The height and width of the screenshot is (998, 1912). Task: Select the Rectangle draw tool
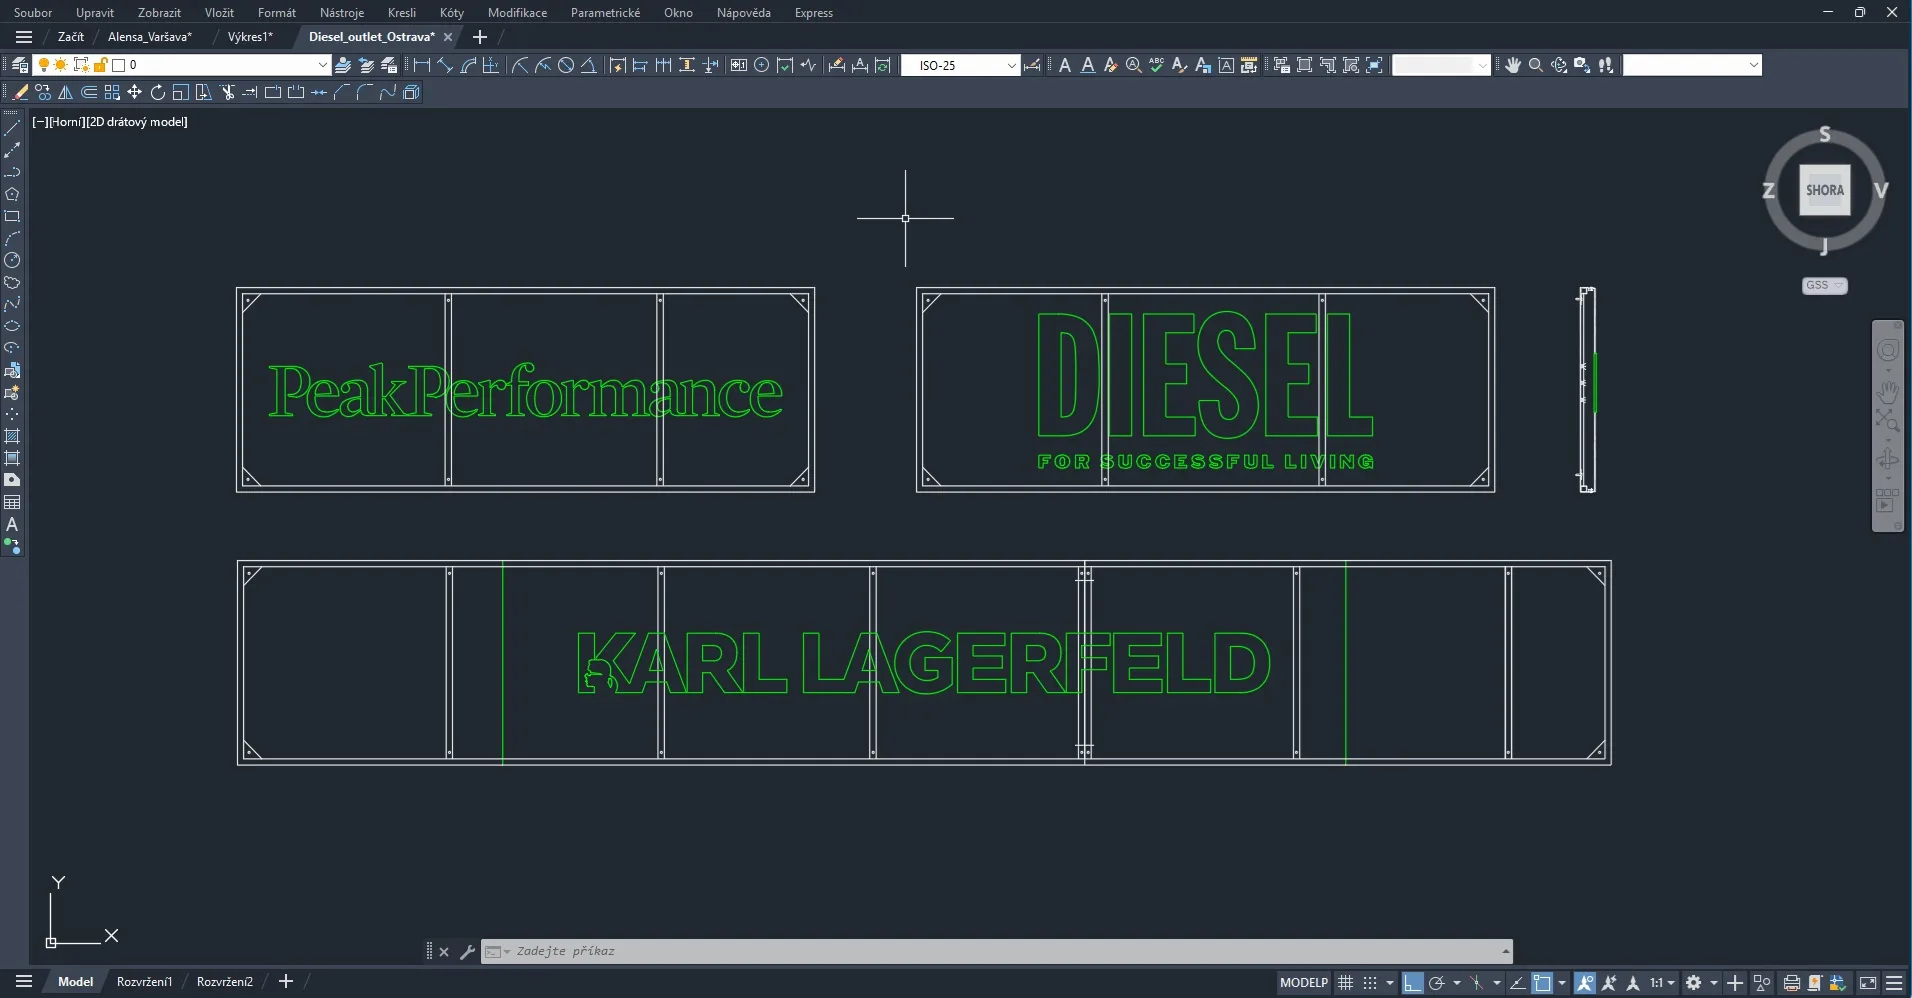(12, 216)
